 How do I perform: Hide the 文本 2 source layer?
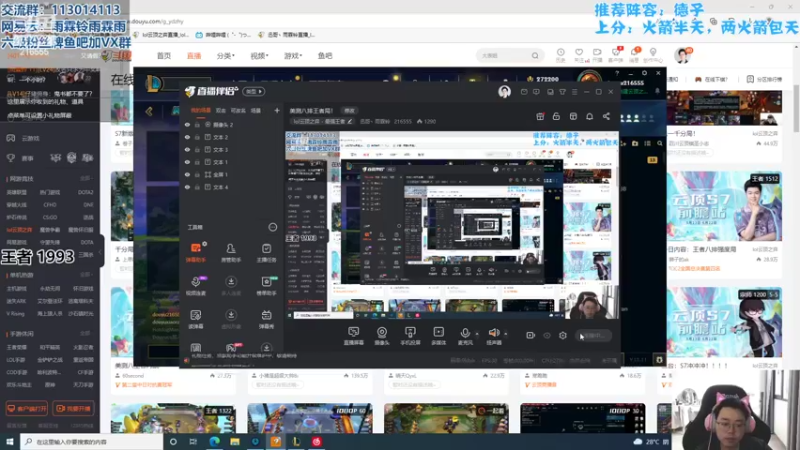[187, 137]
